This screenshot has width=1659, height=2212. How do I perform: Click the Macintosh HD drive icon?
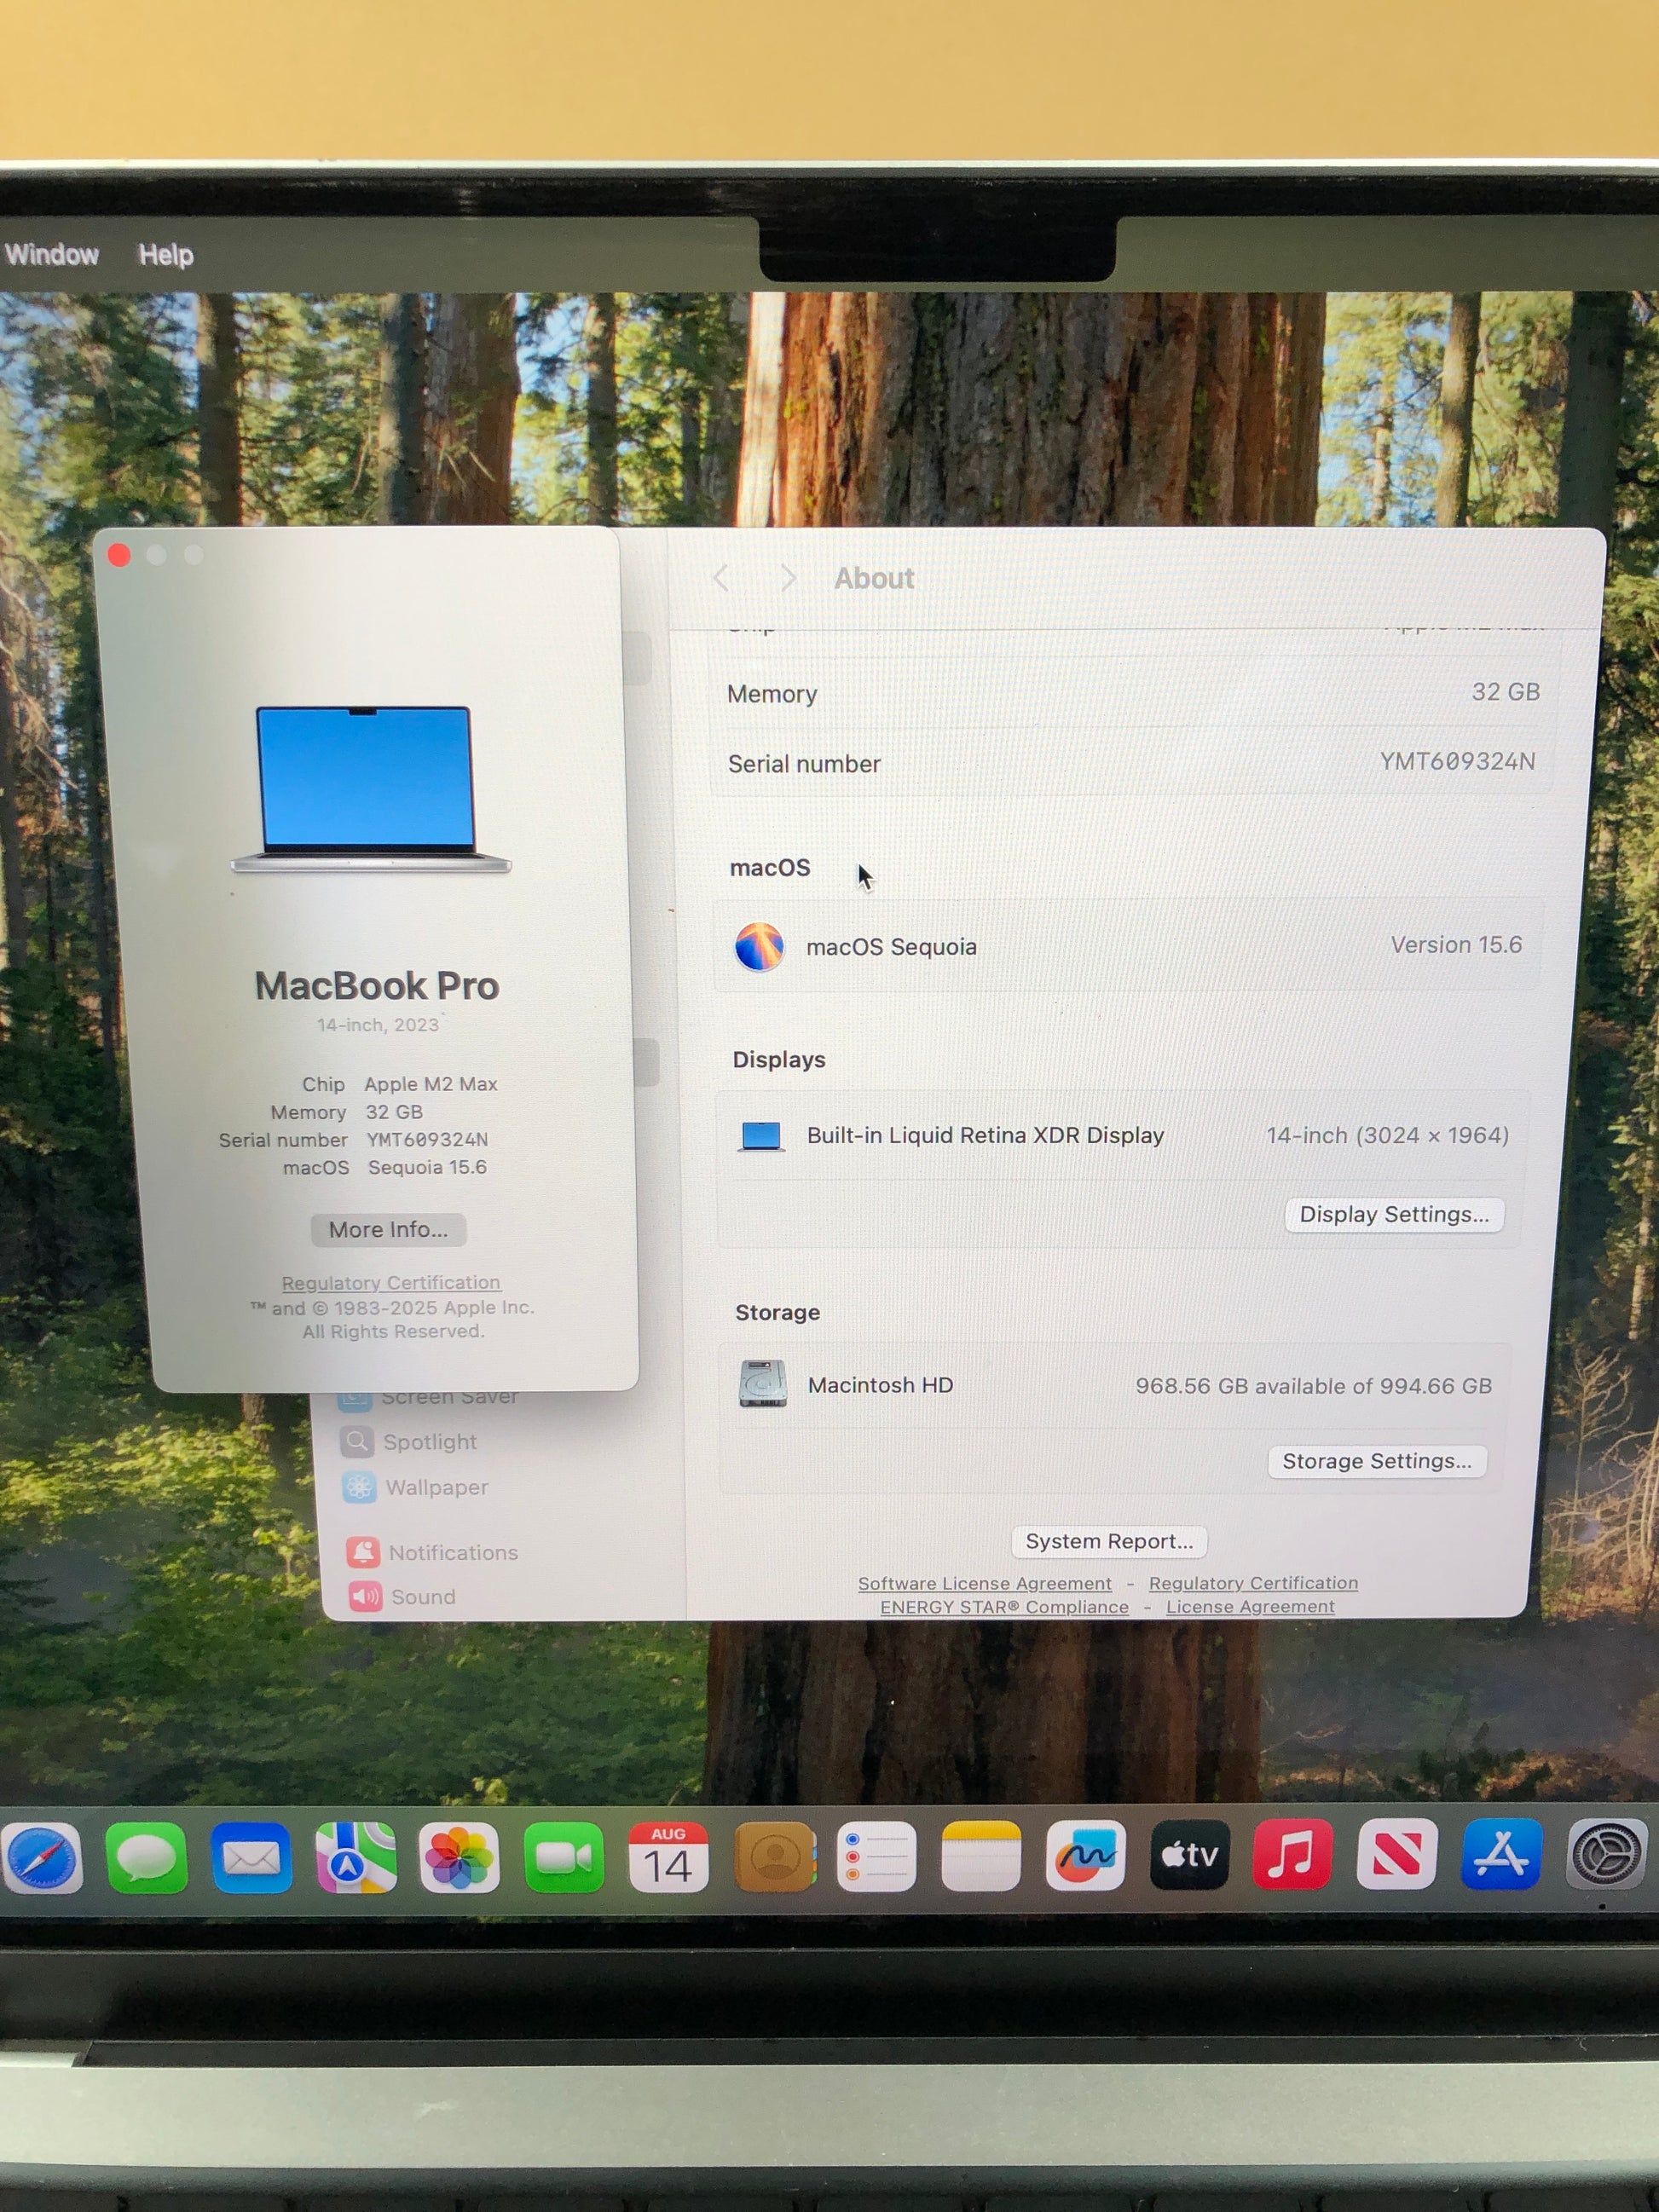pos(762,1384)
